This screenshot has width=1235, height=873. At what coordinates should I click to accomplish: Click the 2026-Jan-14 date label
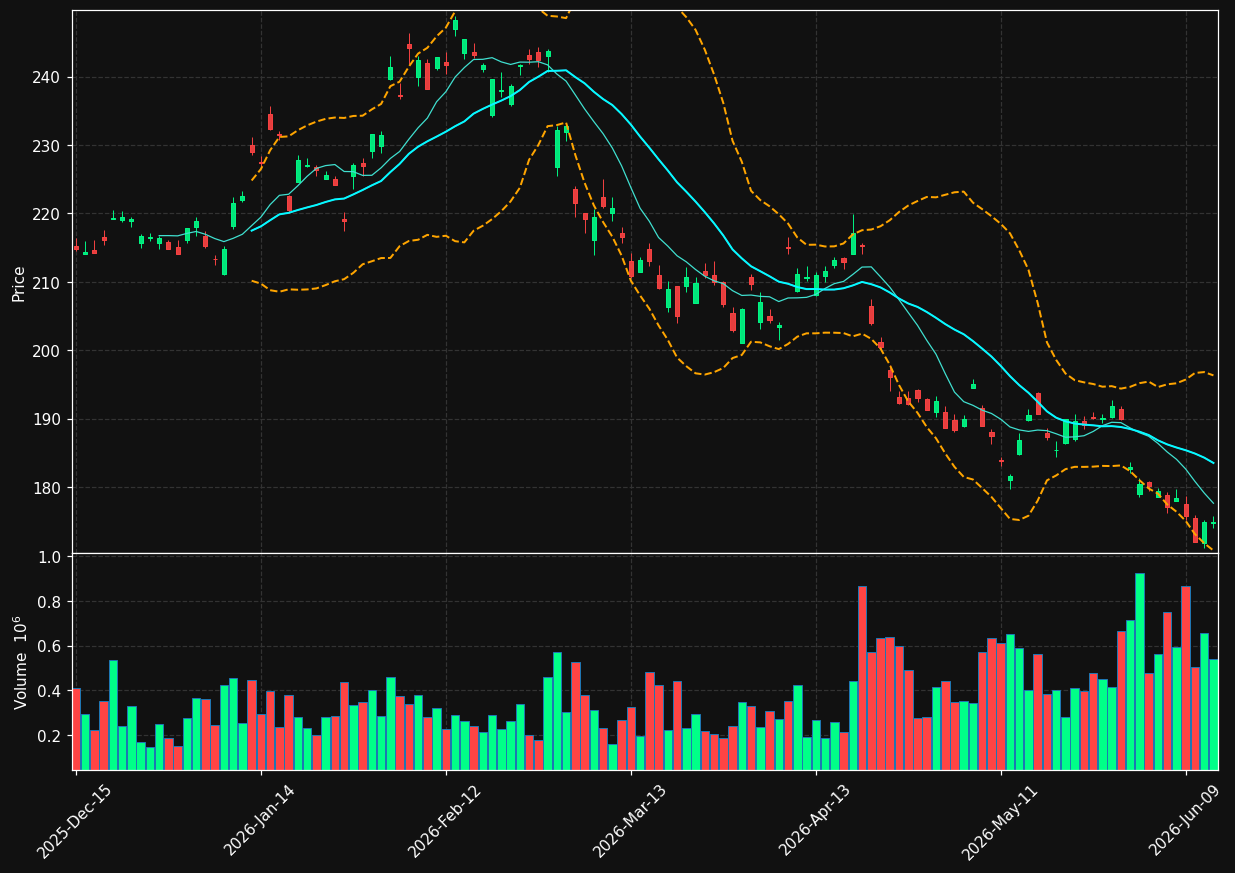260,820
